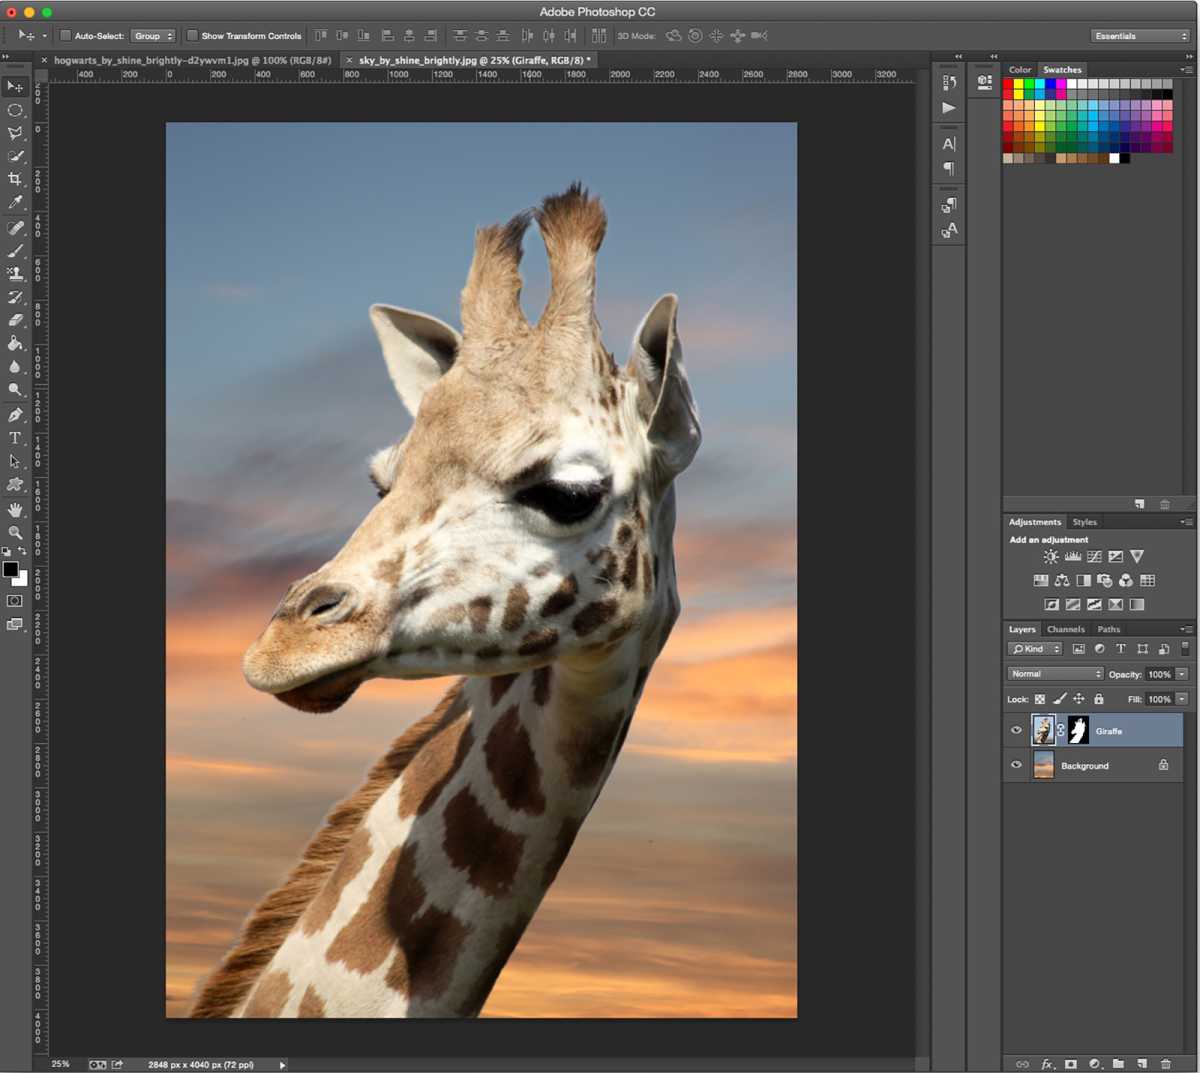Switch to the Channels tab
1200x1073 pixels.
[x=1065, y=629]
